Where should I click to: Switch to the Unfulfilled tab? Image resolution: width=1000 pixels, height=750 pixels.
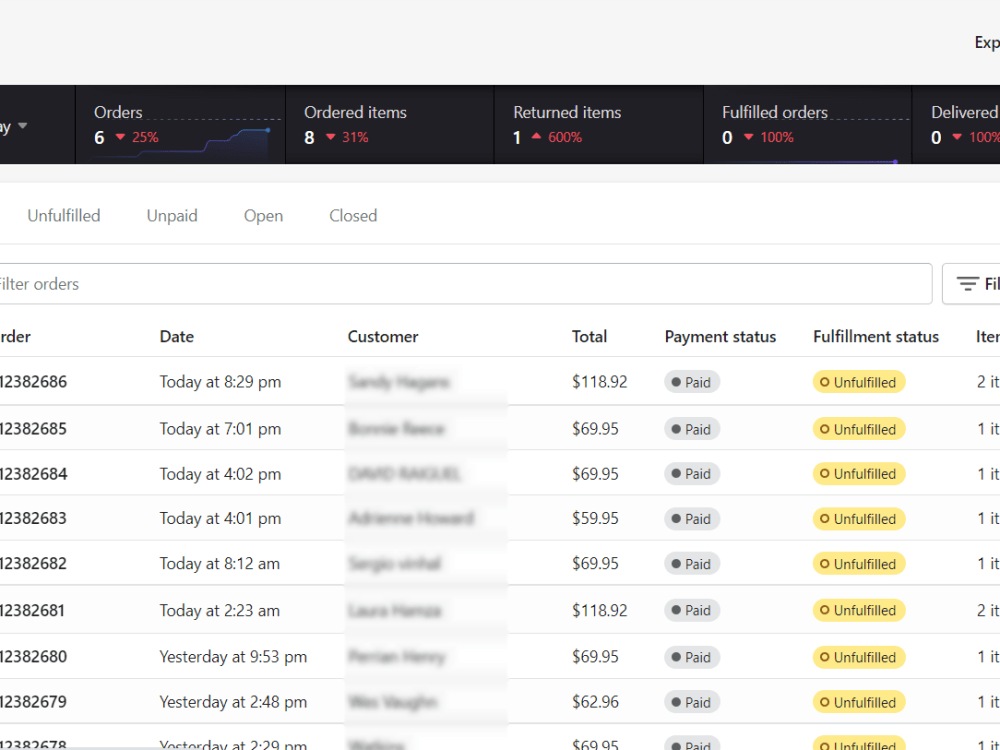pyautogui.click(x=64, y=215)
